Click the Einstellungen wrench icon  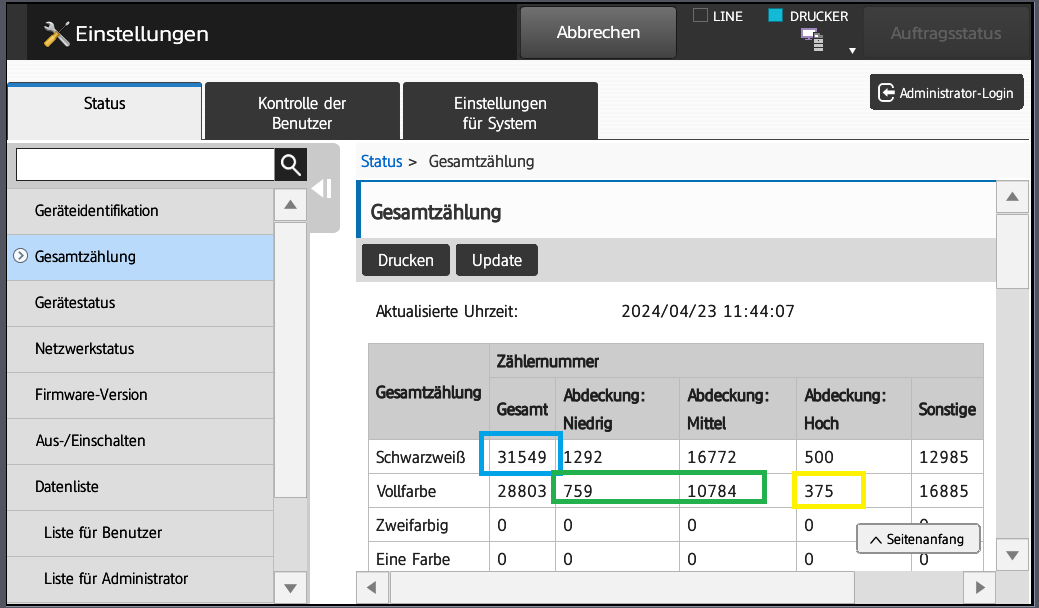(57, 34)
